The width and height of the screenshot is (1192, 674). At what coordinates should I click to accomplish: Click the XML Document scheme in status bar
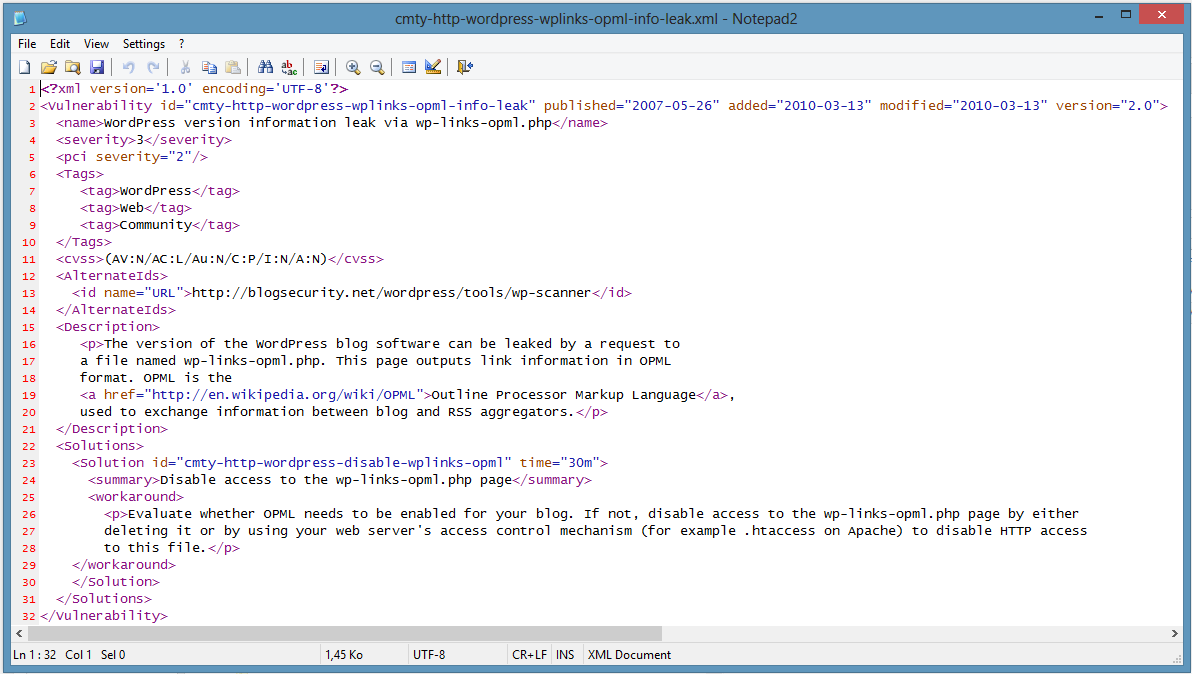click(x=629, y=654)
